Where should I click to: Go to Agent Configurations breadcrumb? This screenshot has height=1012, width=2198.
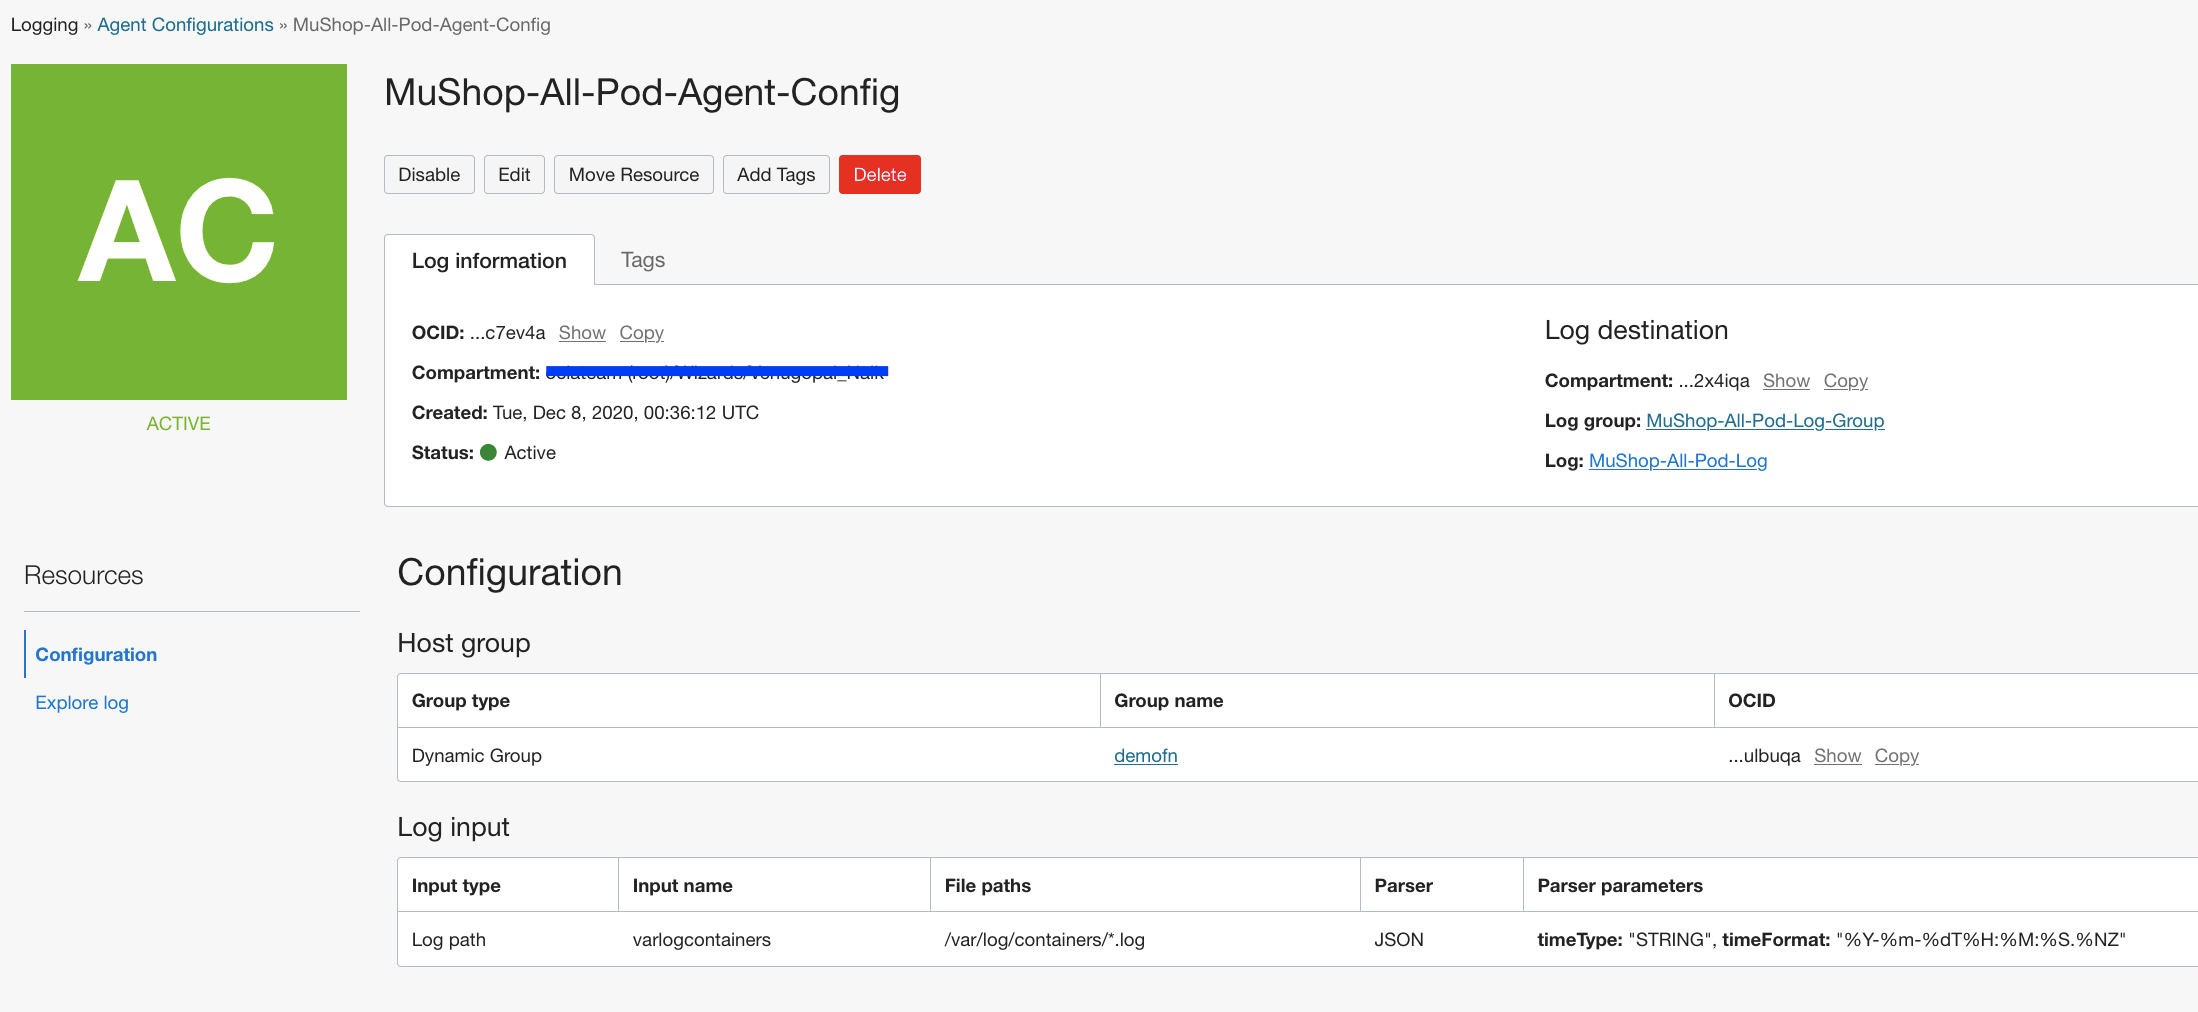[x=185, y=25]
